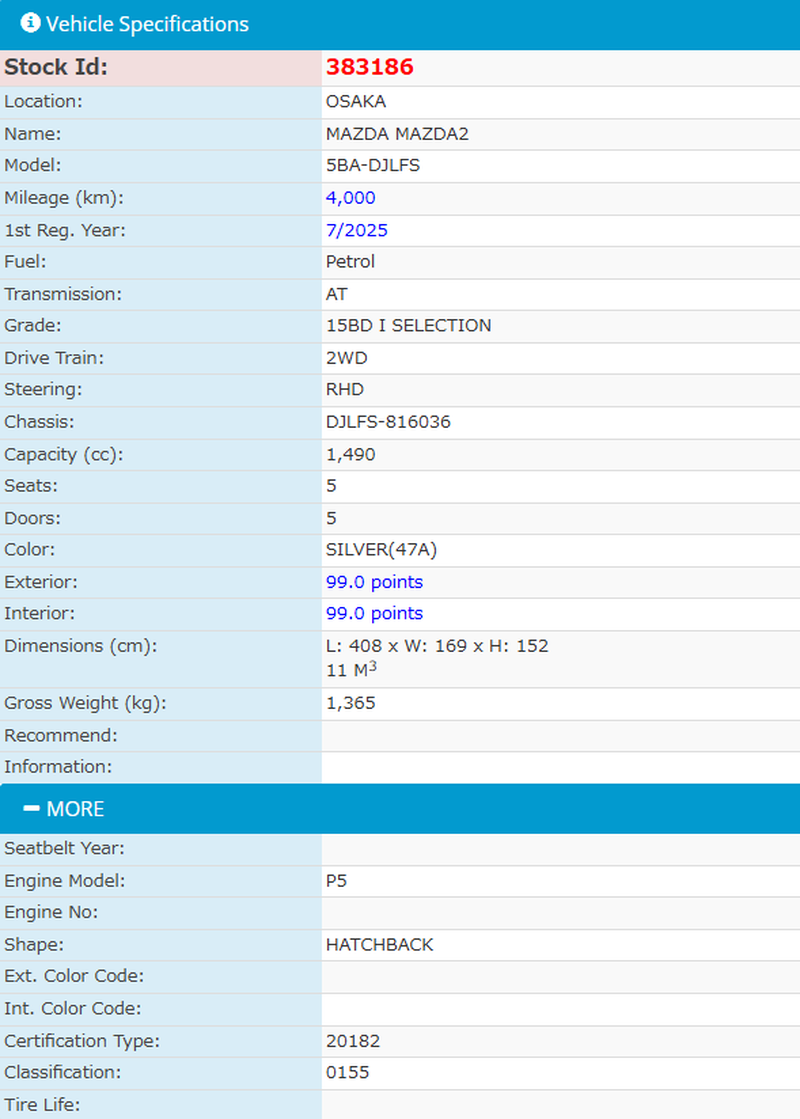The height and width of the screenshot is (1119, 800).
Task: Click the color value SILVER(47A)
Action: 382,550
